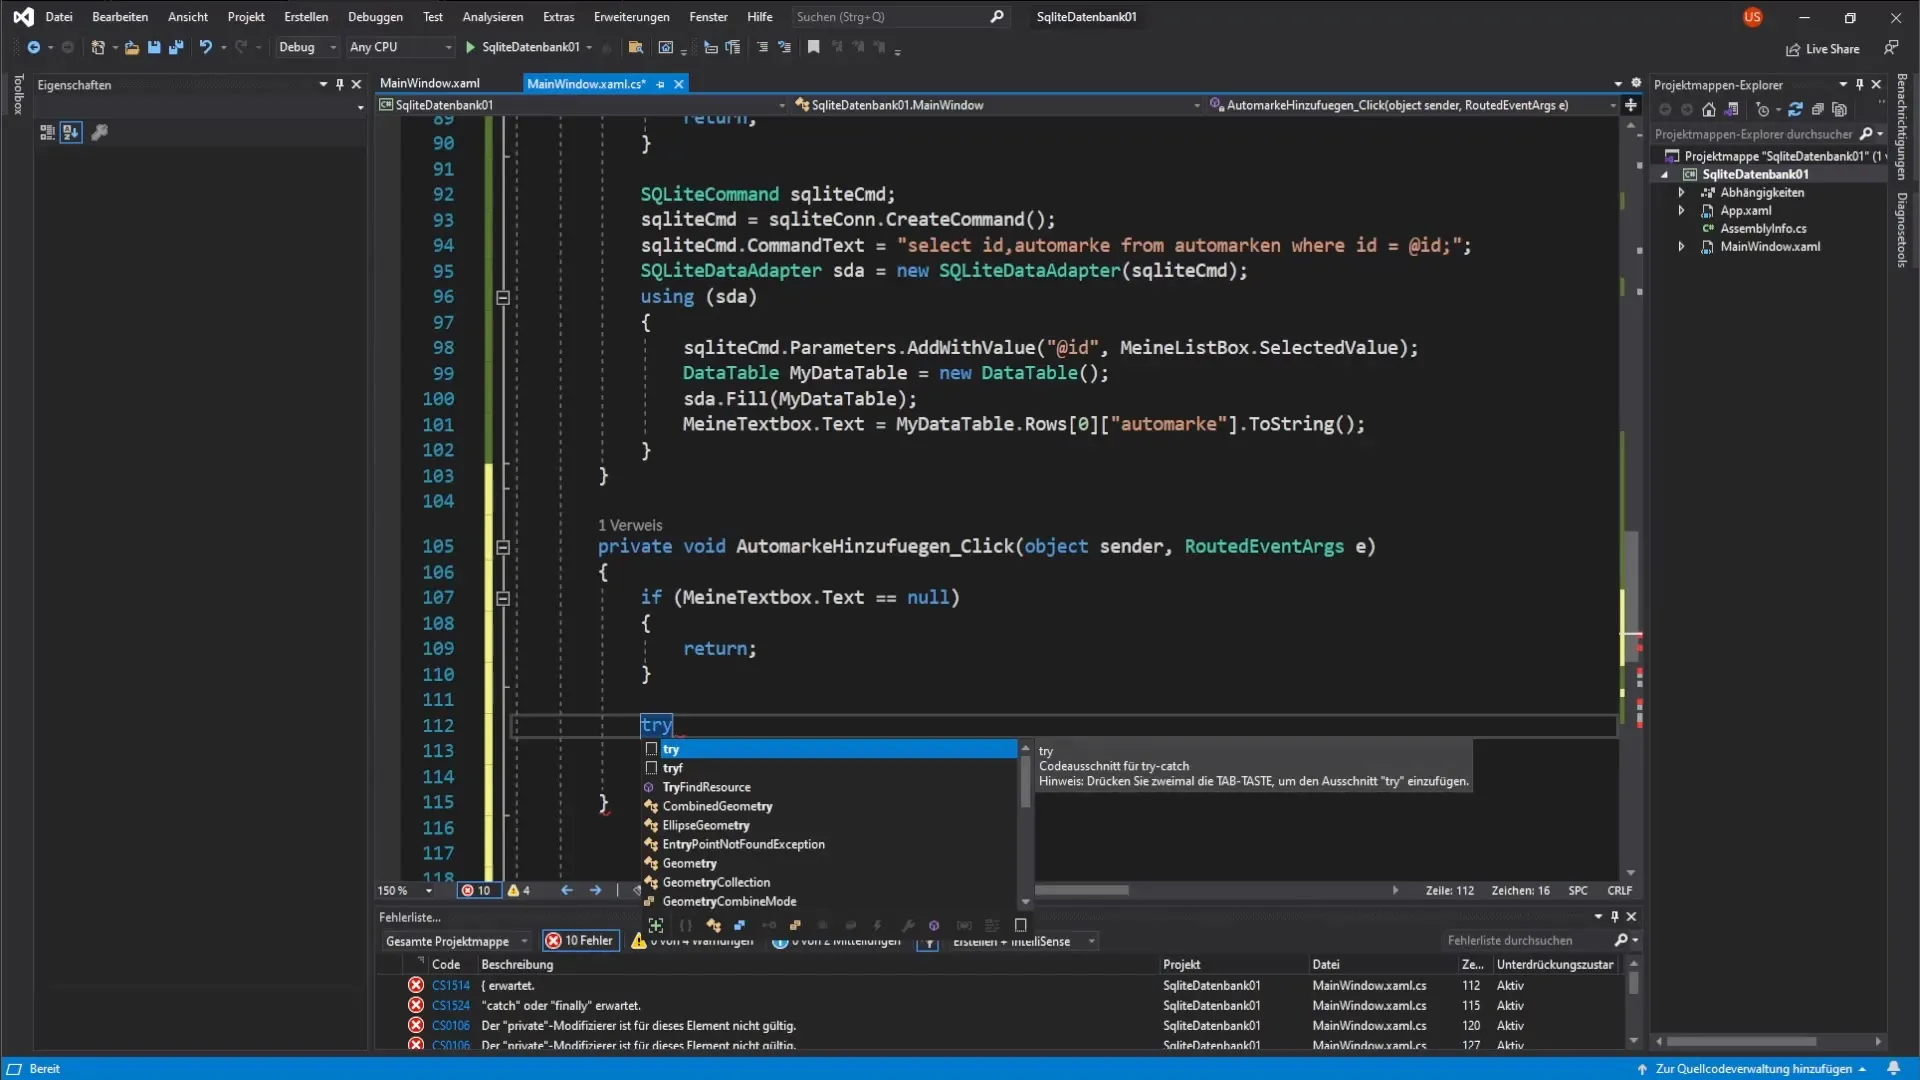Toggle classes filter in IntelliSense filter bar
The image size is (1920, 1080).
click(x=713, y=926)
